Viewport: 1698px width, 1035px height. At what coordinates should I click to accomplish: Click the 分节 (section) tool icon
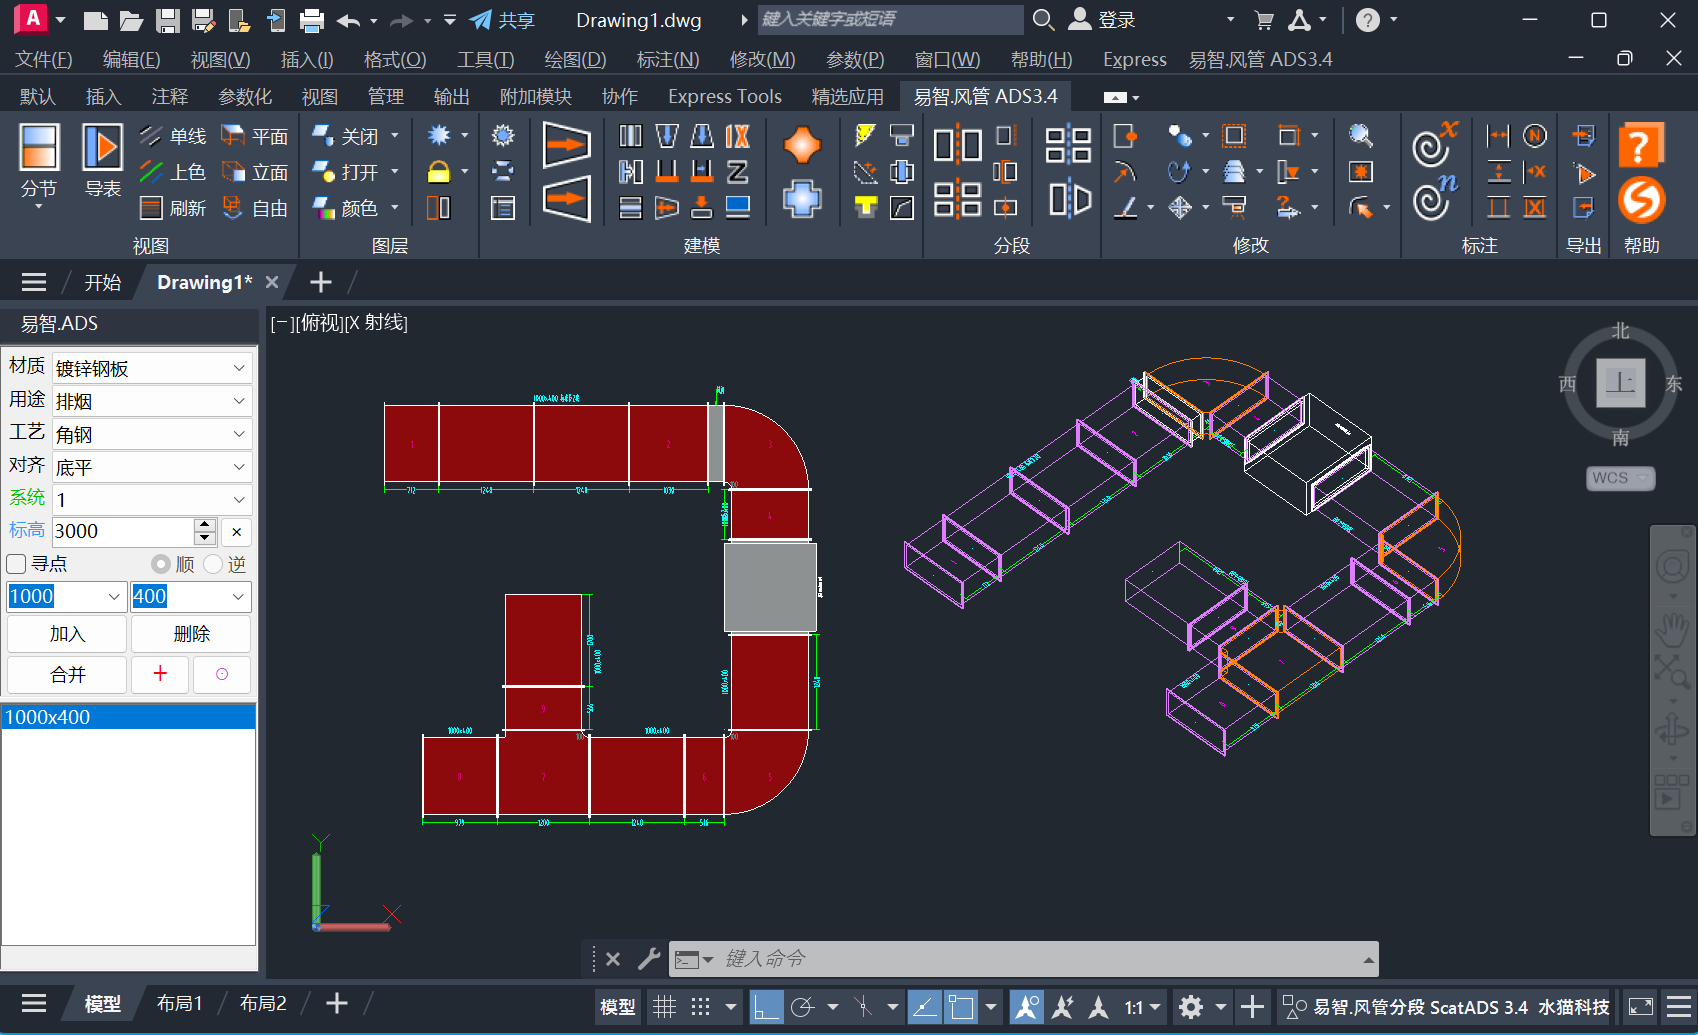click(x=39, y=148)
